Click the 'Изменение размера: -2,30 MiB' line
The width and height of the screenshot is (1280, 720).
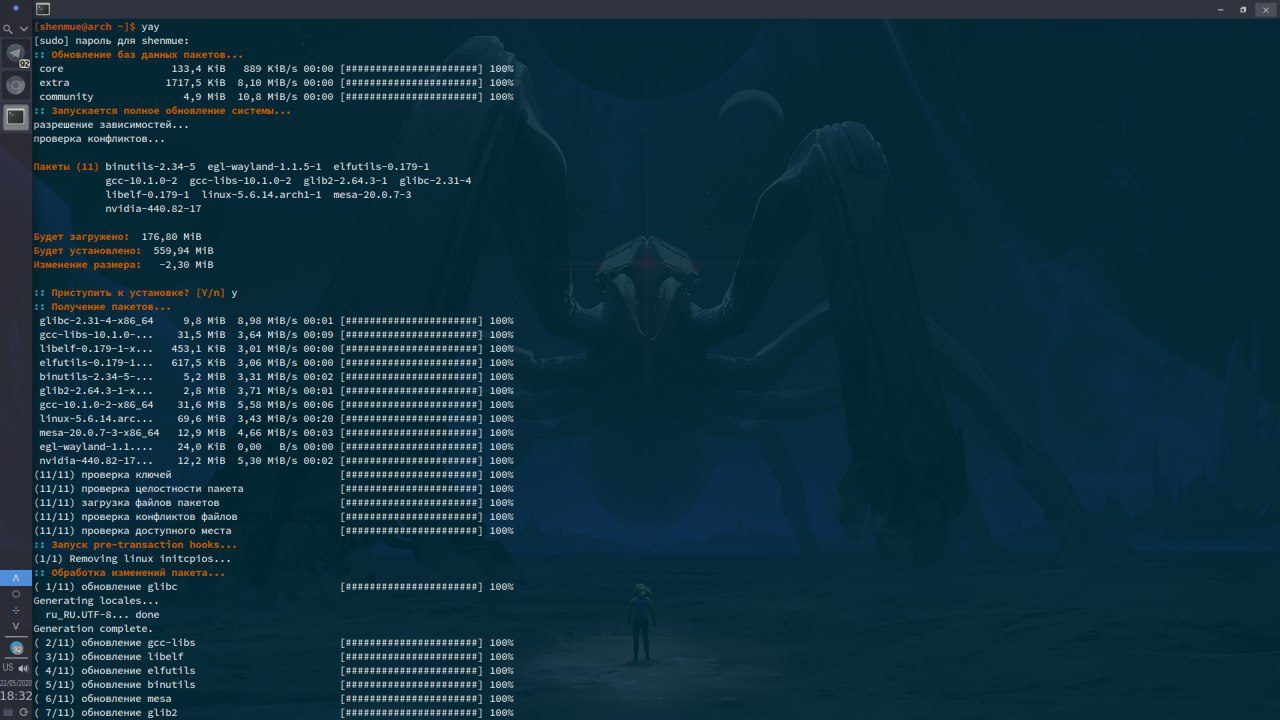123,265
